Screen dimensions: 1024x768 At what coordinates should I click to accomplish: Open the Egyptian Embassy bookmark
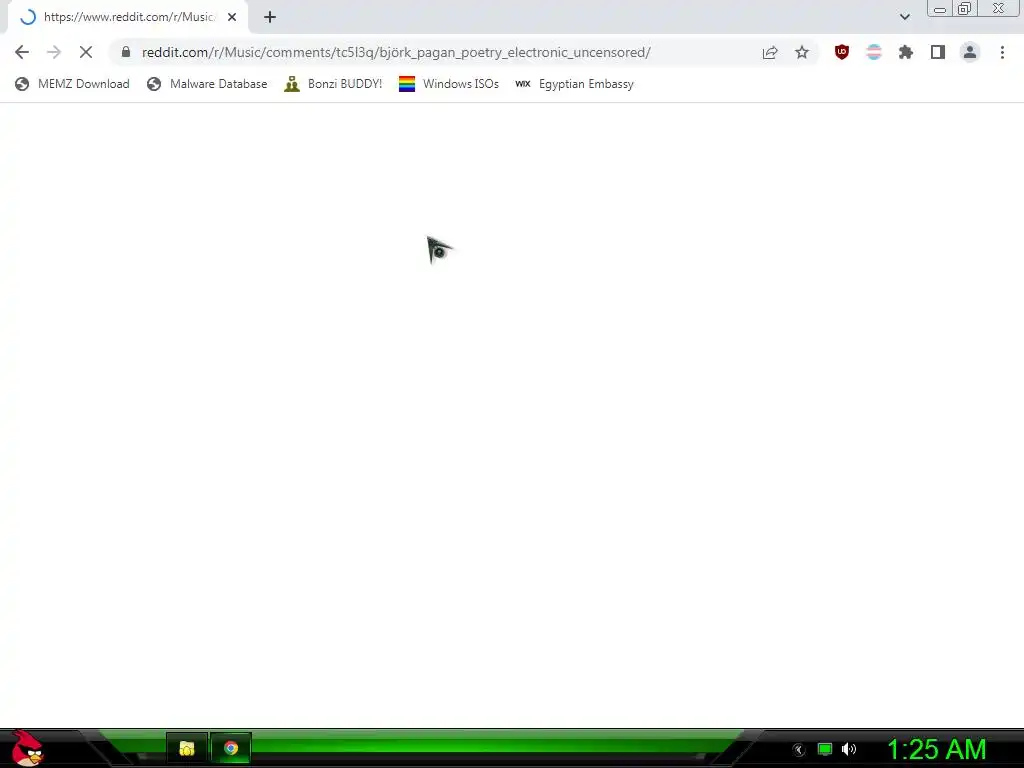coord(574,84)
